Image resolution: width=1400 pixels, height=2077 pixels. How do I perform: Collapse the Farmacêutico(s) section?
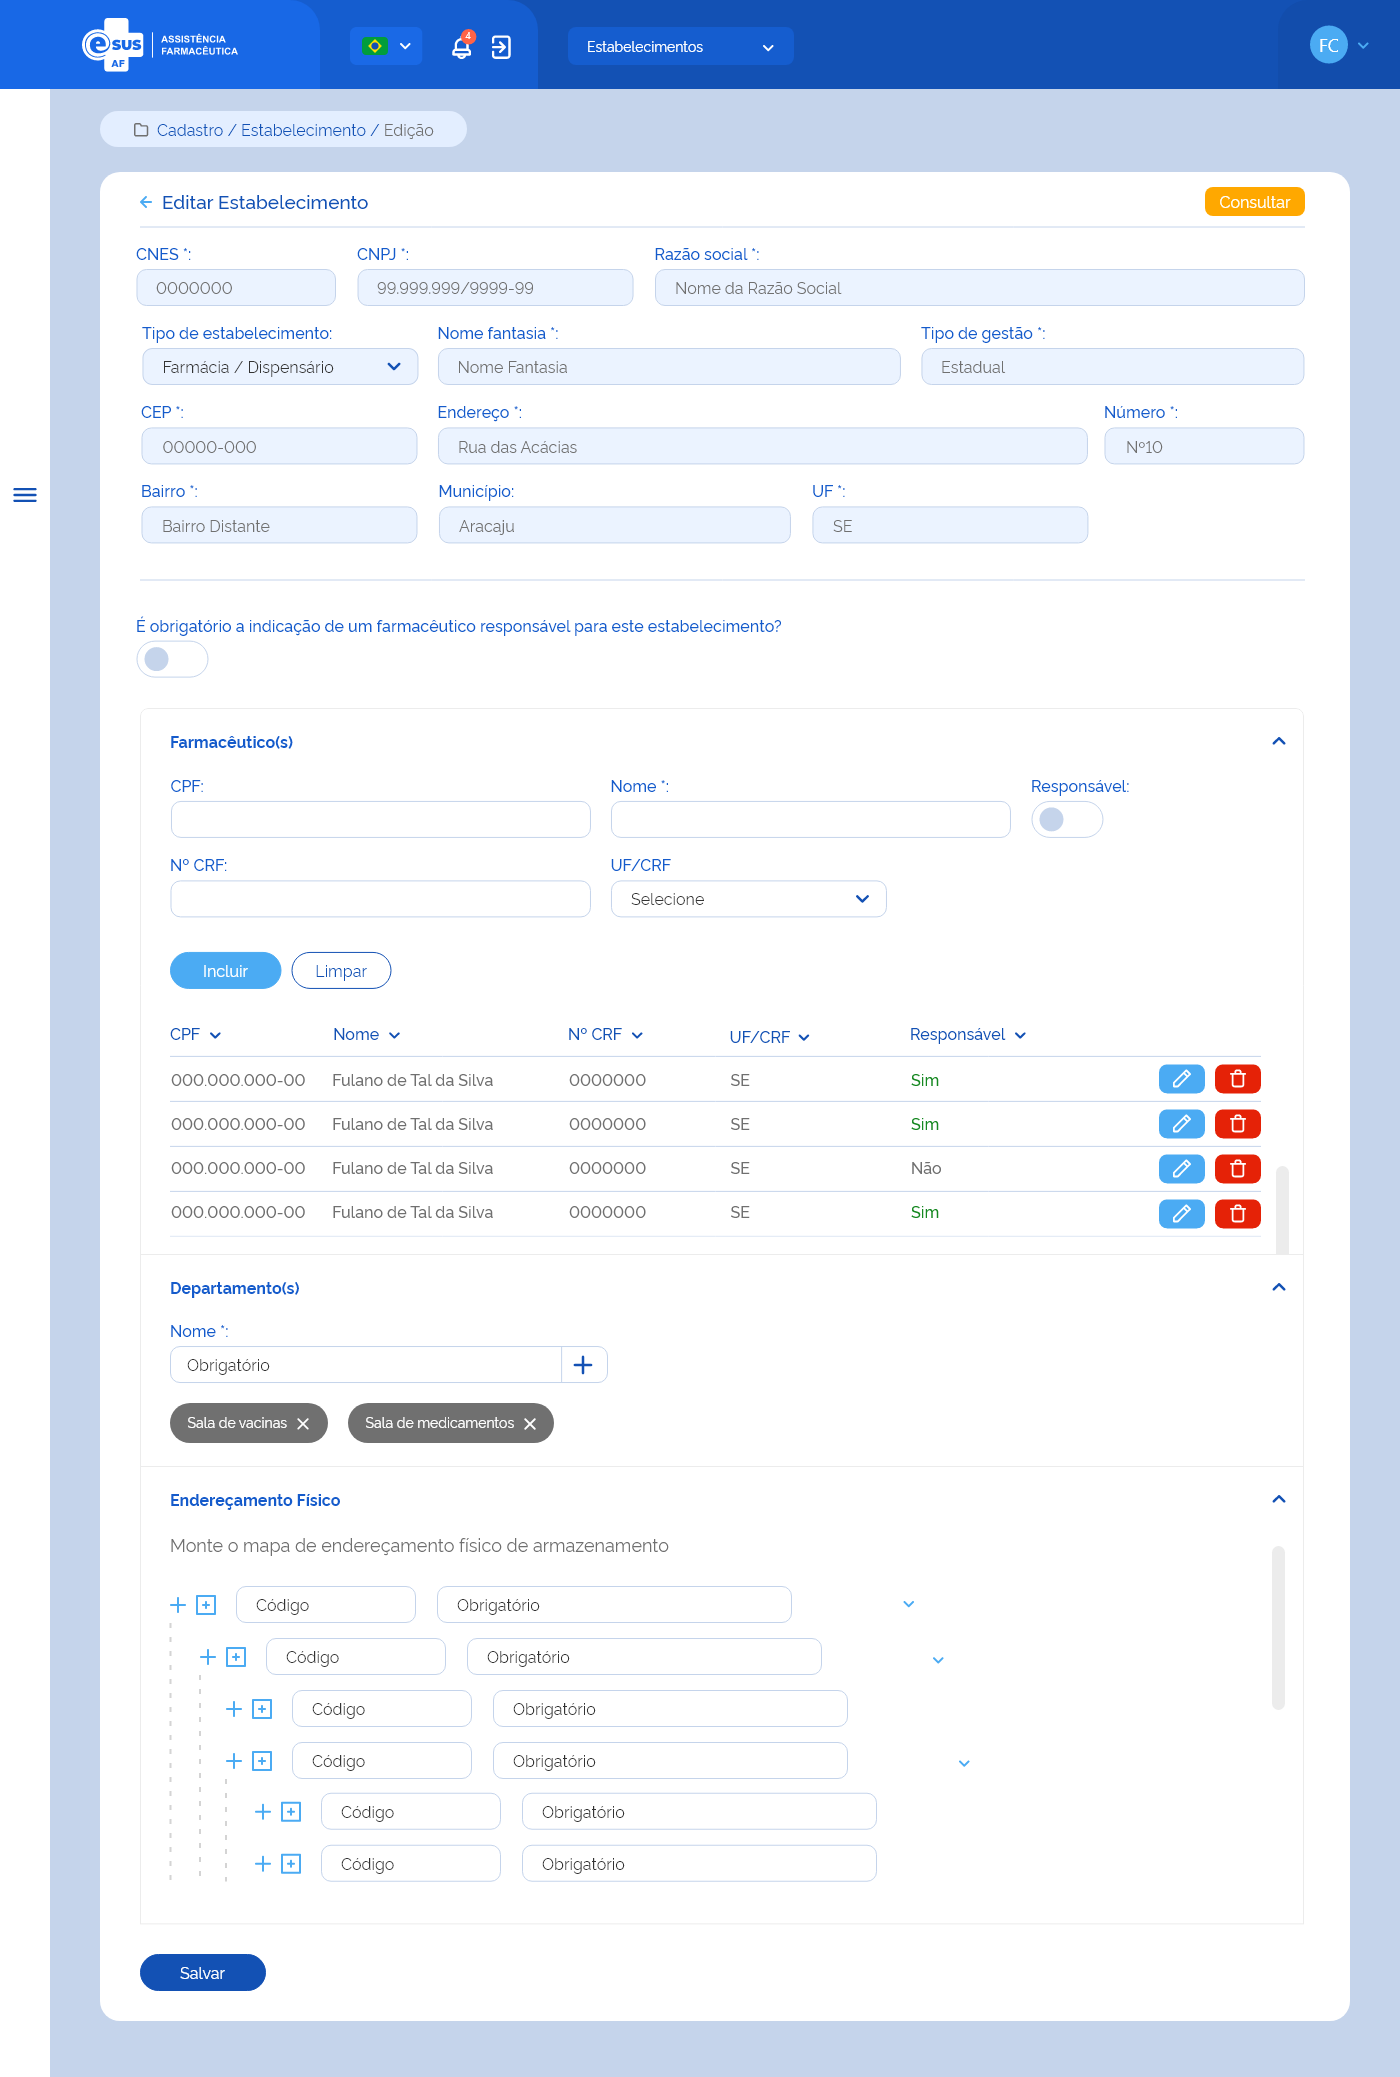(1278, 742)
